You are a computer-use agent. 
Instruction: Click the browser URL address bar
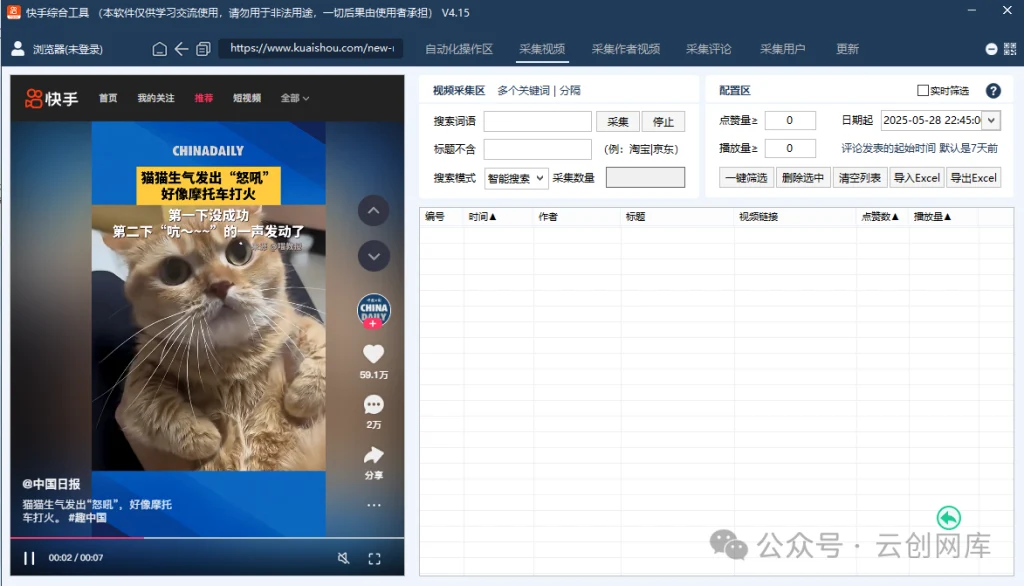311,48
